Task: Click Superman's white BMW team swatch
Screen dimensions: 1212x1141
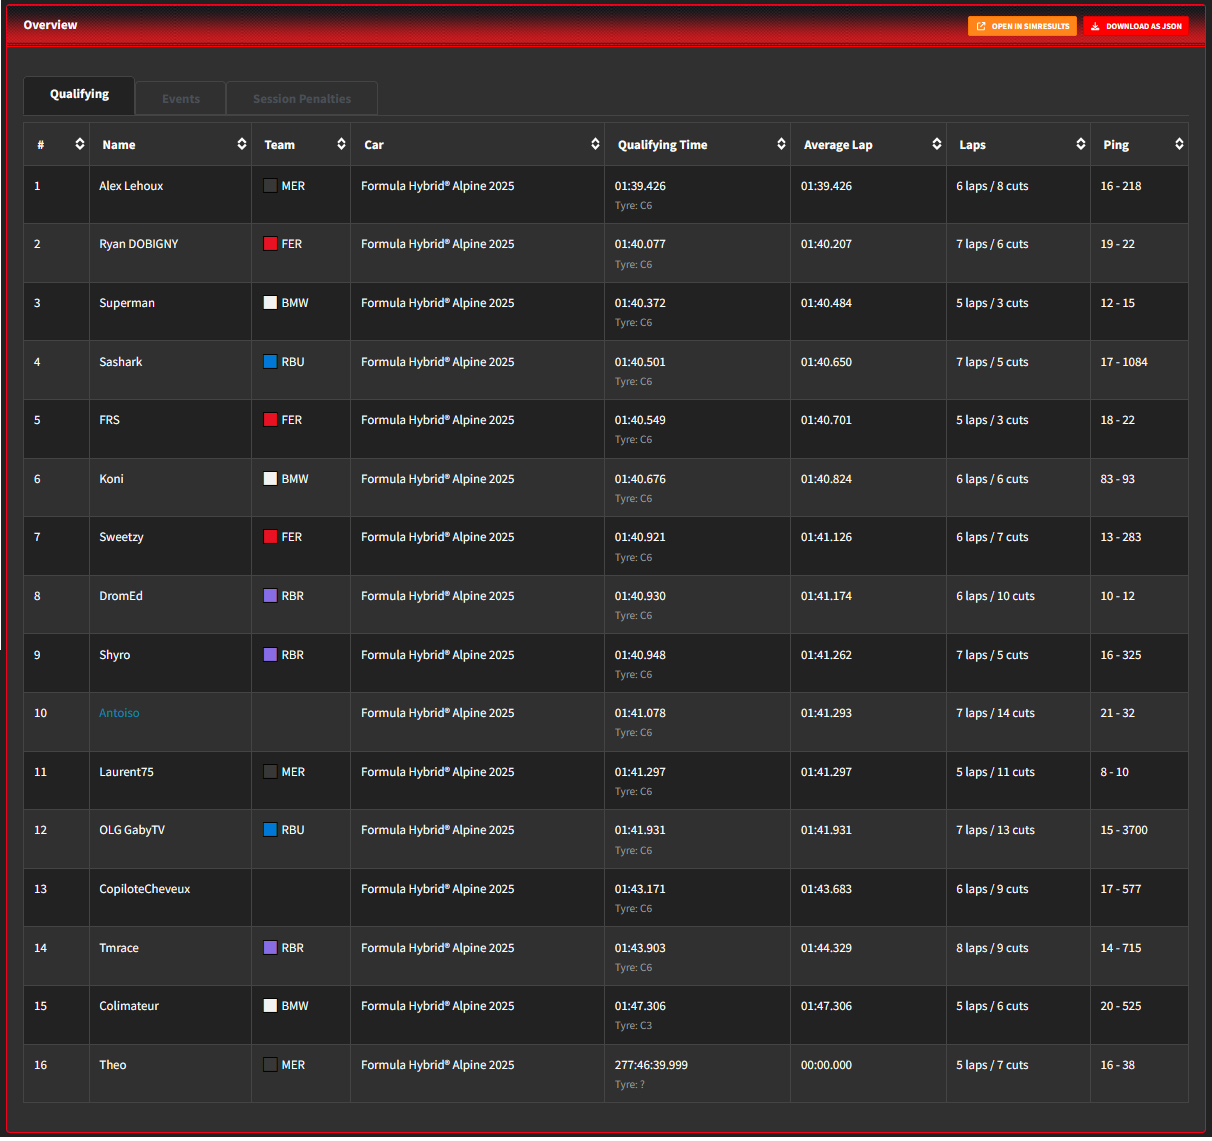Action: pyautogui.click(x=270, y=303)
